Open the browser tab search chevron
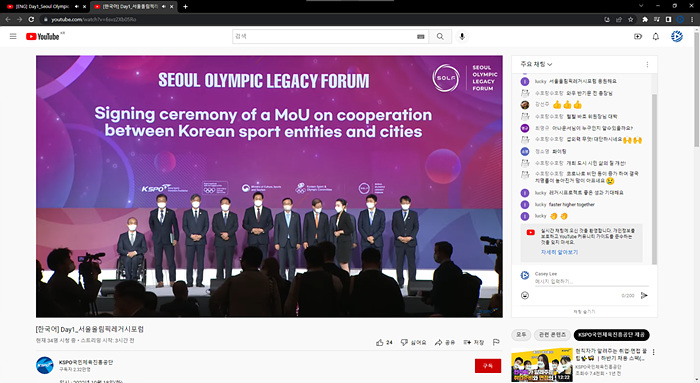The width and height of the screenshot is (700, 383). [x=641, y=6]
